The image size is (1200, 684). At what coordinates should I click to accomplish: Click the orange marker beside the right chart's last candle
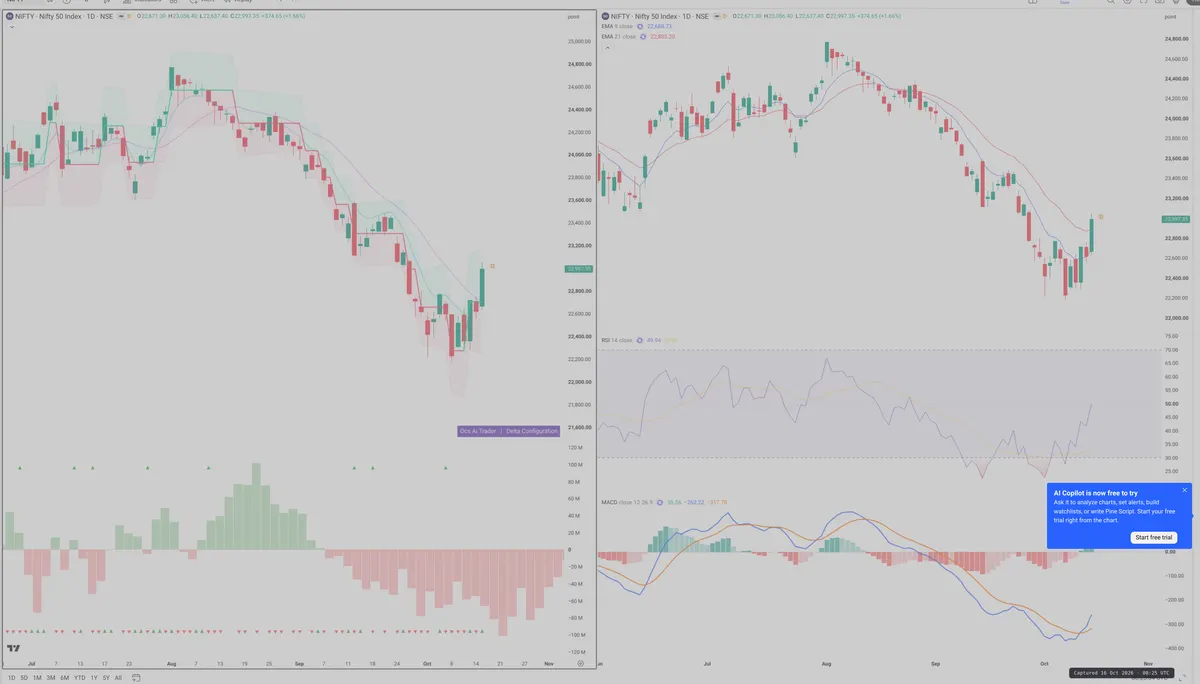(1101, 216)
